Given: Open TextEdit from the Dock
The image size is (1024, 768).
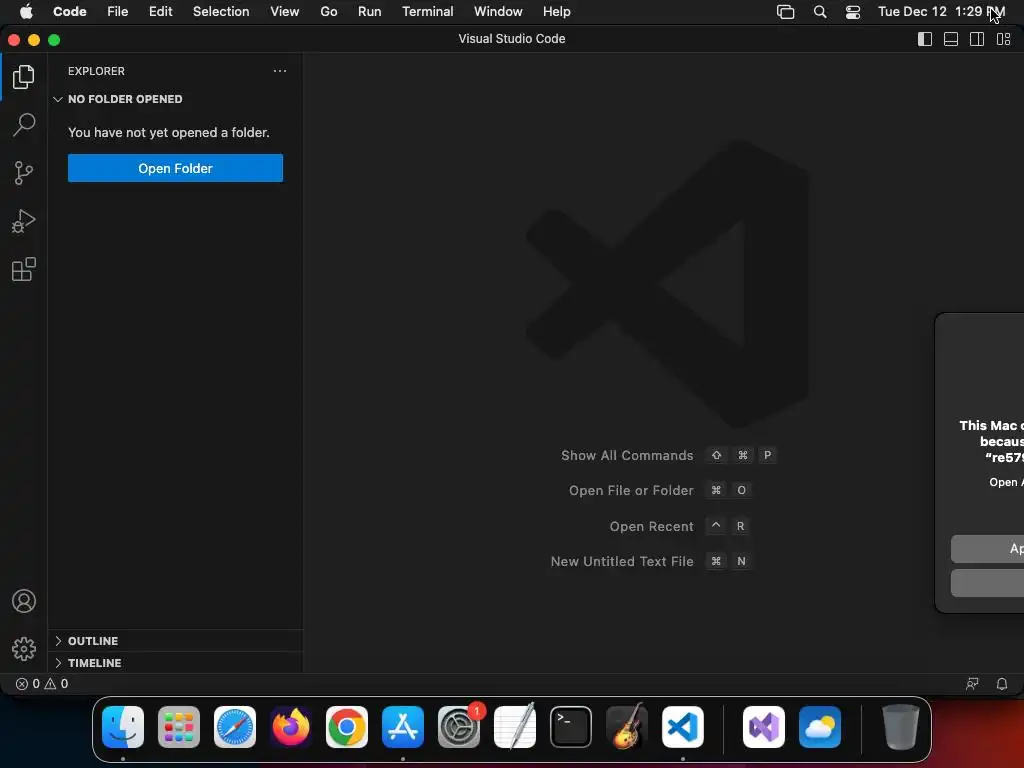Looking at the screenshot, I should [515, 727].
